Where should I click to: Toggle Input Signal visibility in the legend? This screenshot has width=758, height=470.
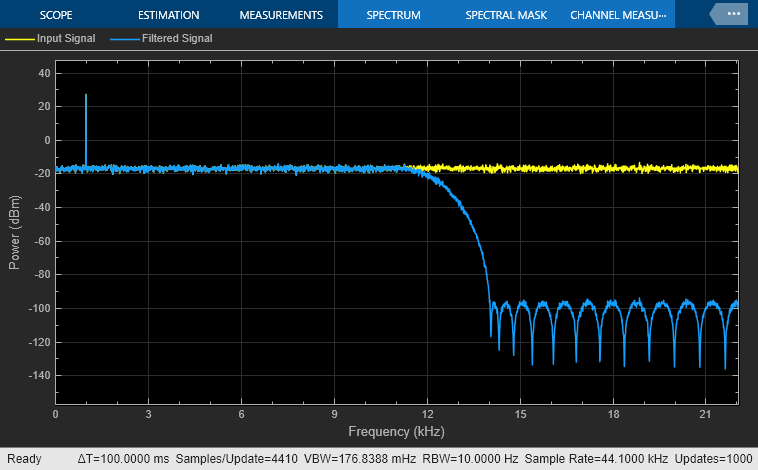[x=66, y=39]
